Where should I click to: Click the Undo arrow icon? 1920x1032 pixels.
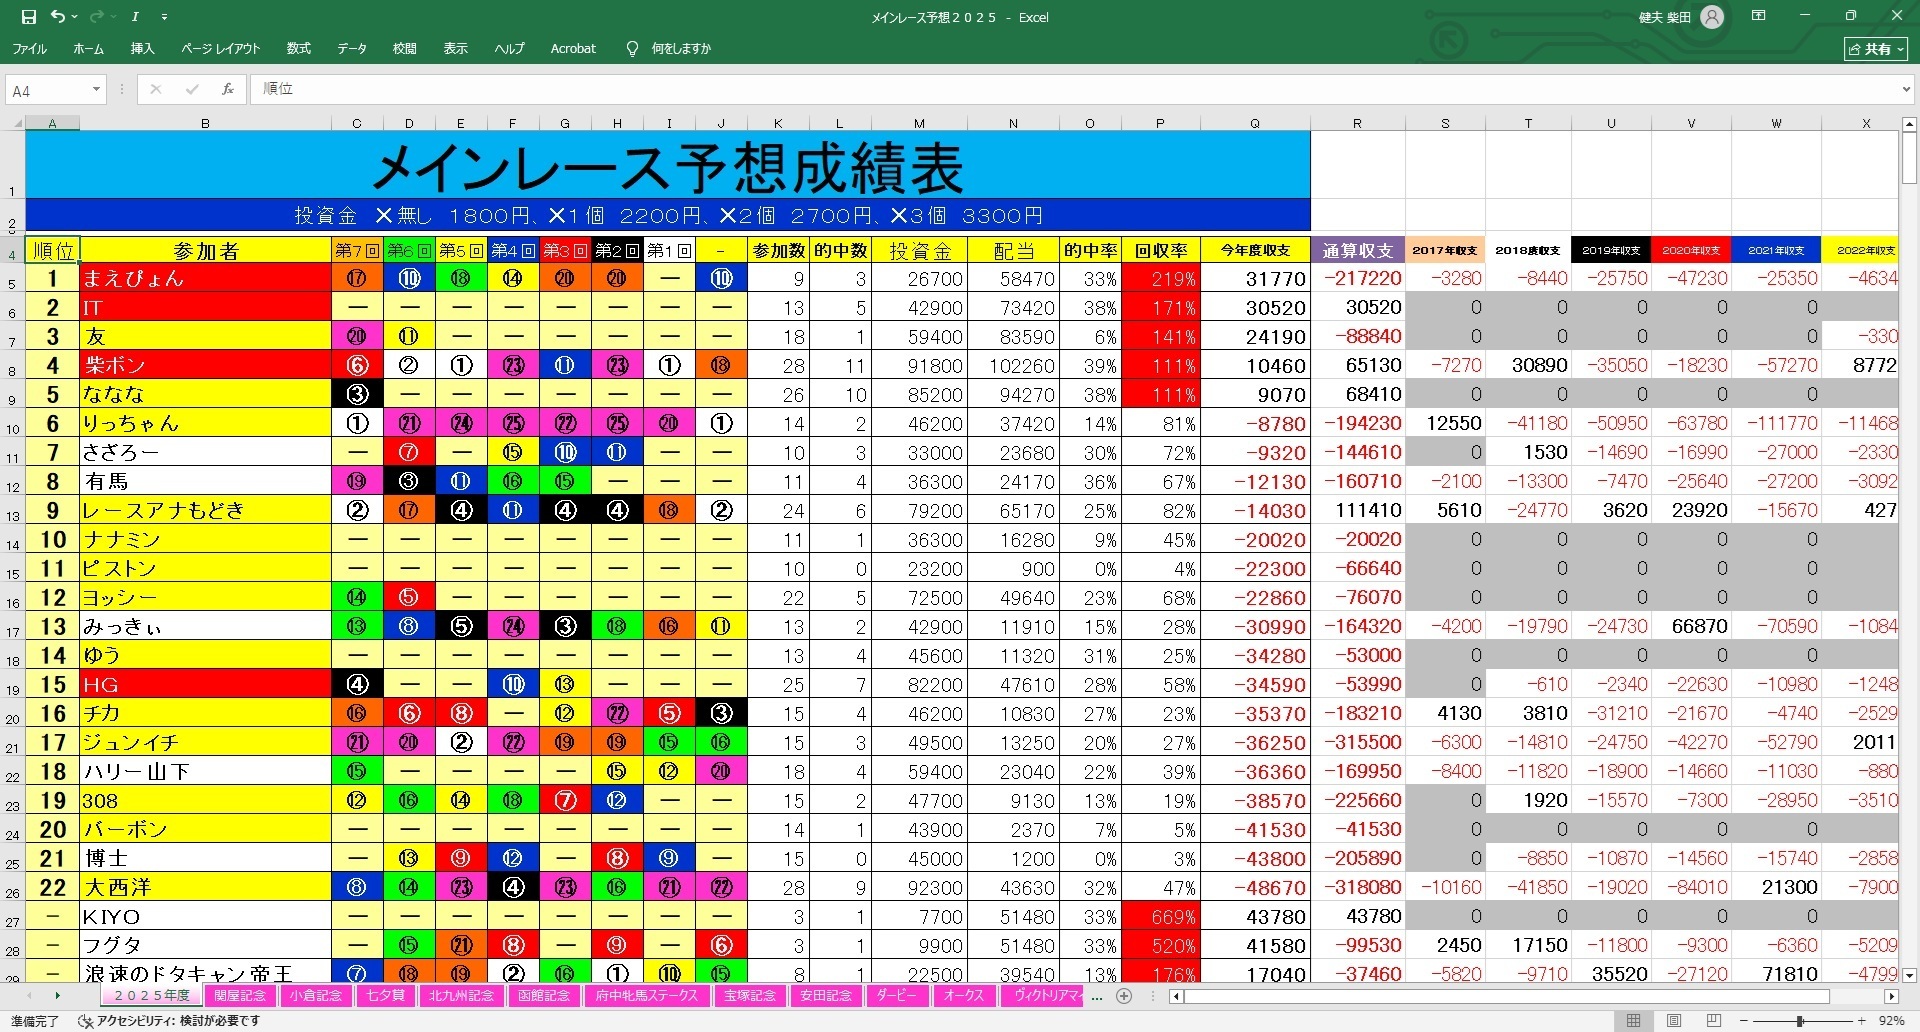58,17
